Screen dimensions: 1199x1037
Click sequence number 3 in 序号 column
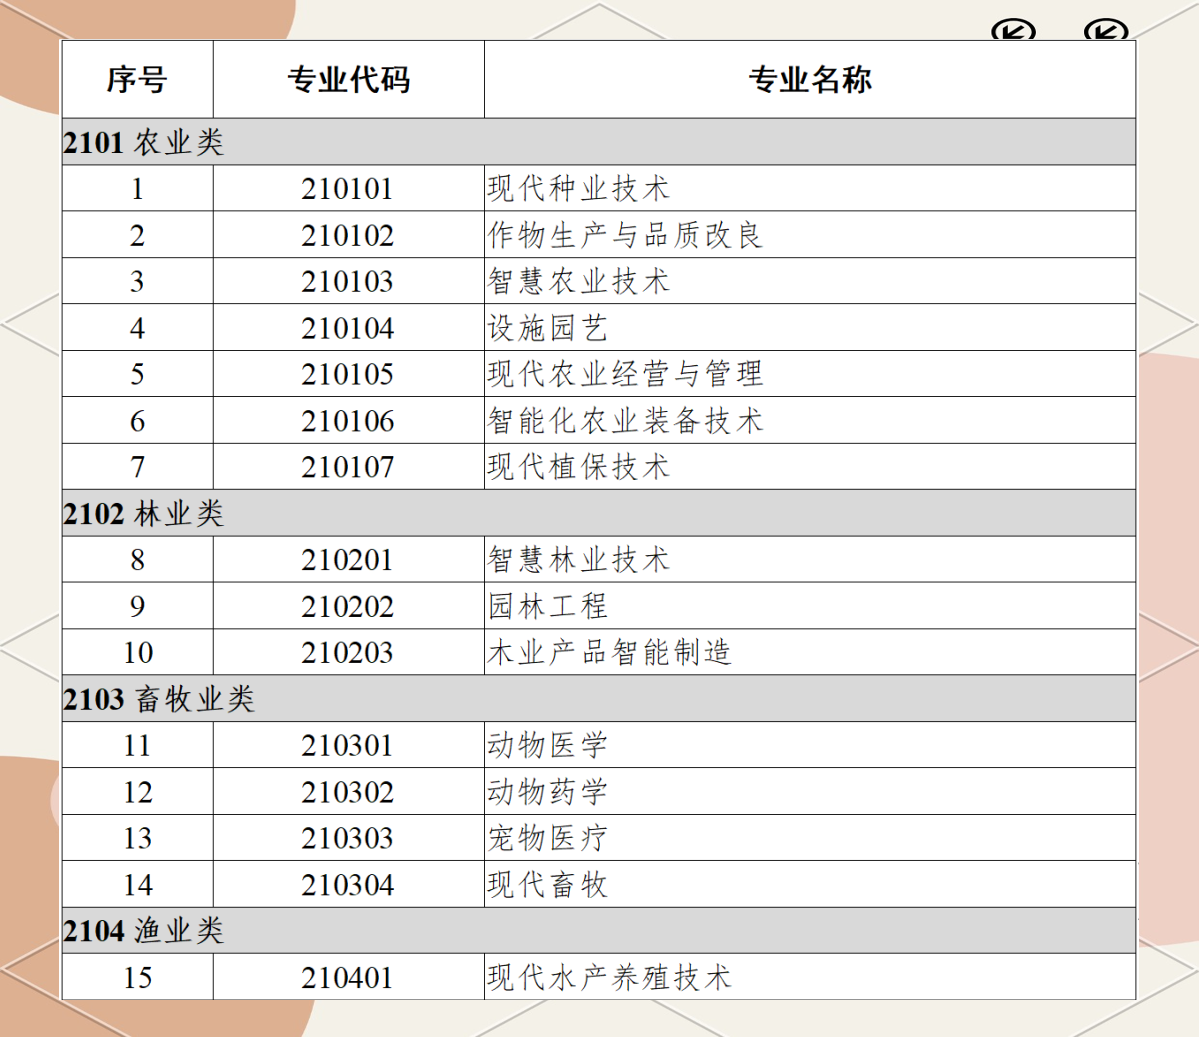(x=137, y=281)
